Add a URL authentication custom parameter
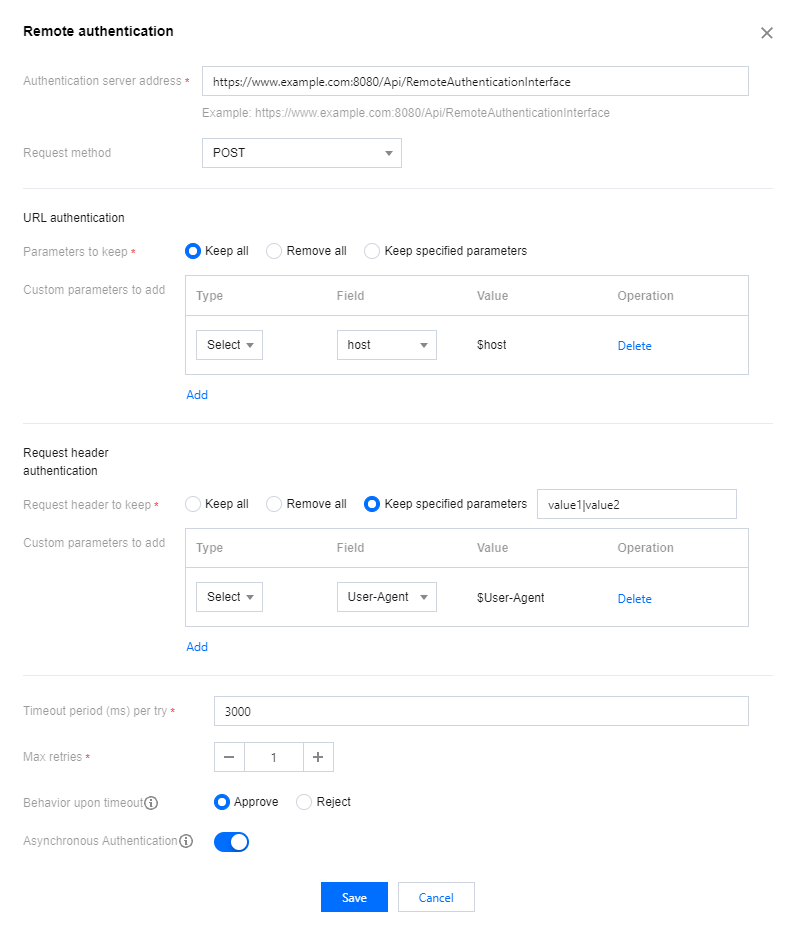 coord(197,395)
